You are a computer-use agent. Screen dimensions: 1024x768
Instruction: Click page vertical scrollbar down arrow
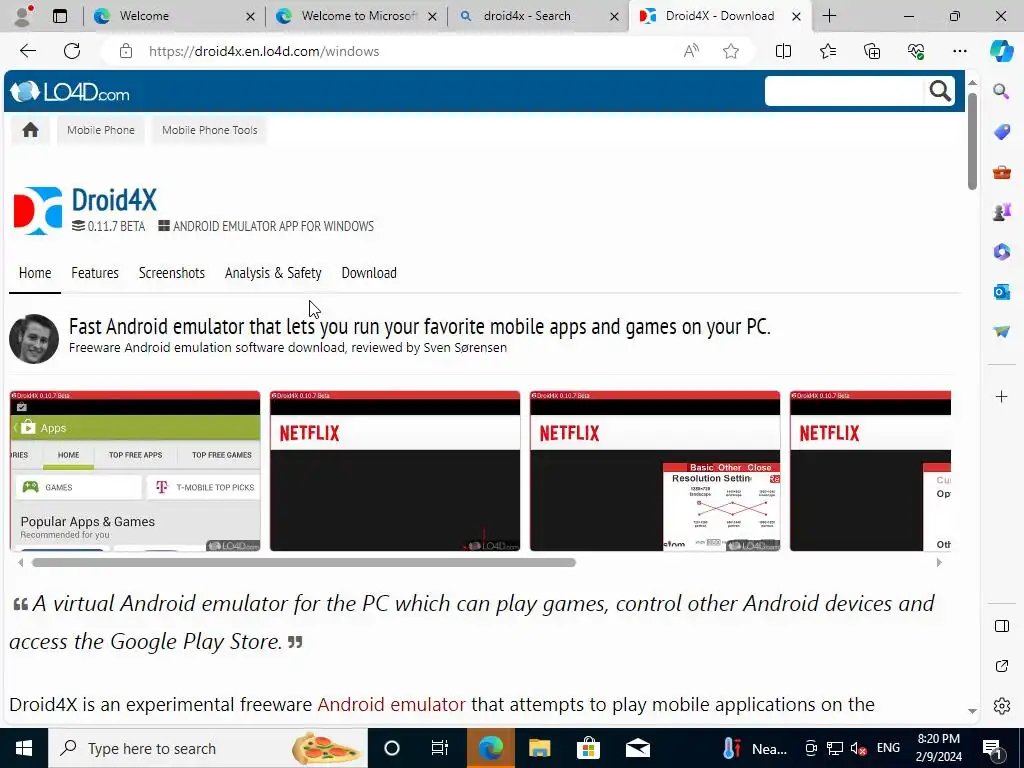coord(972,711)
